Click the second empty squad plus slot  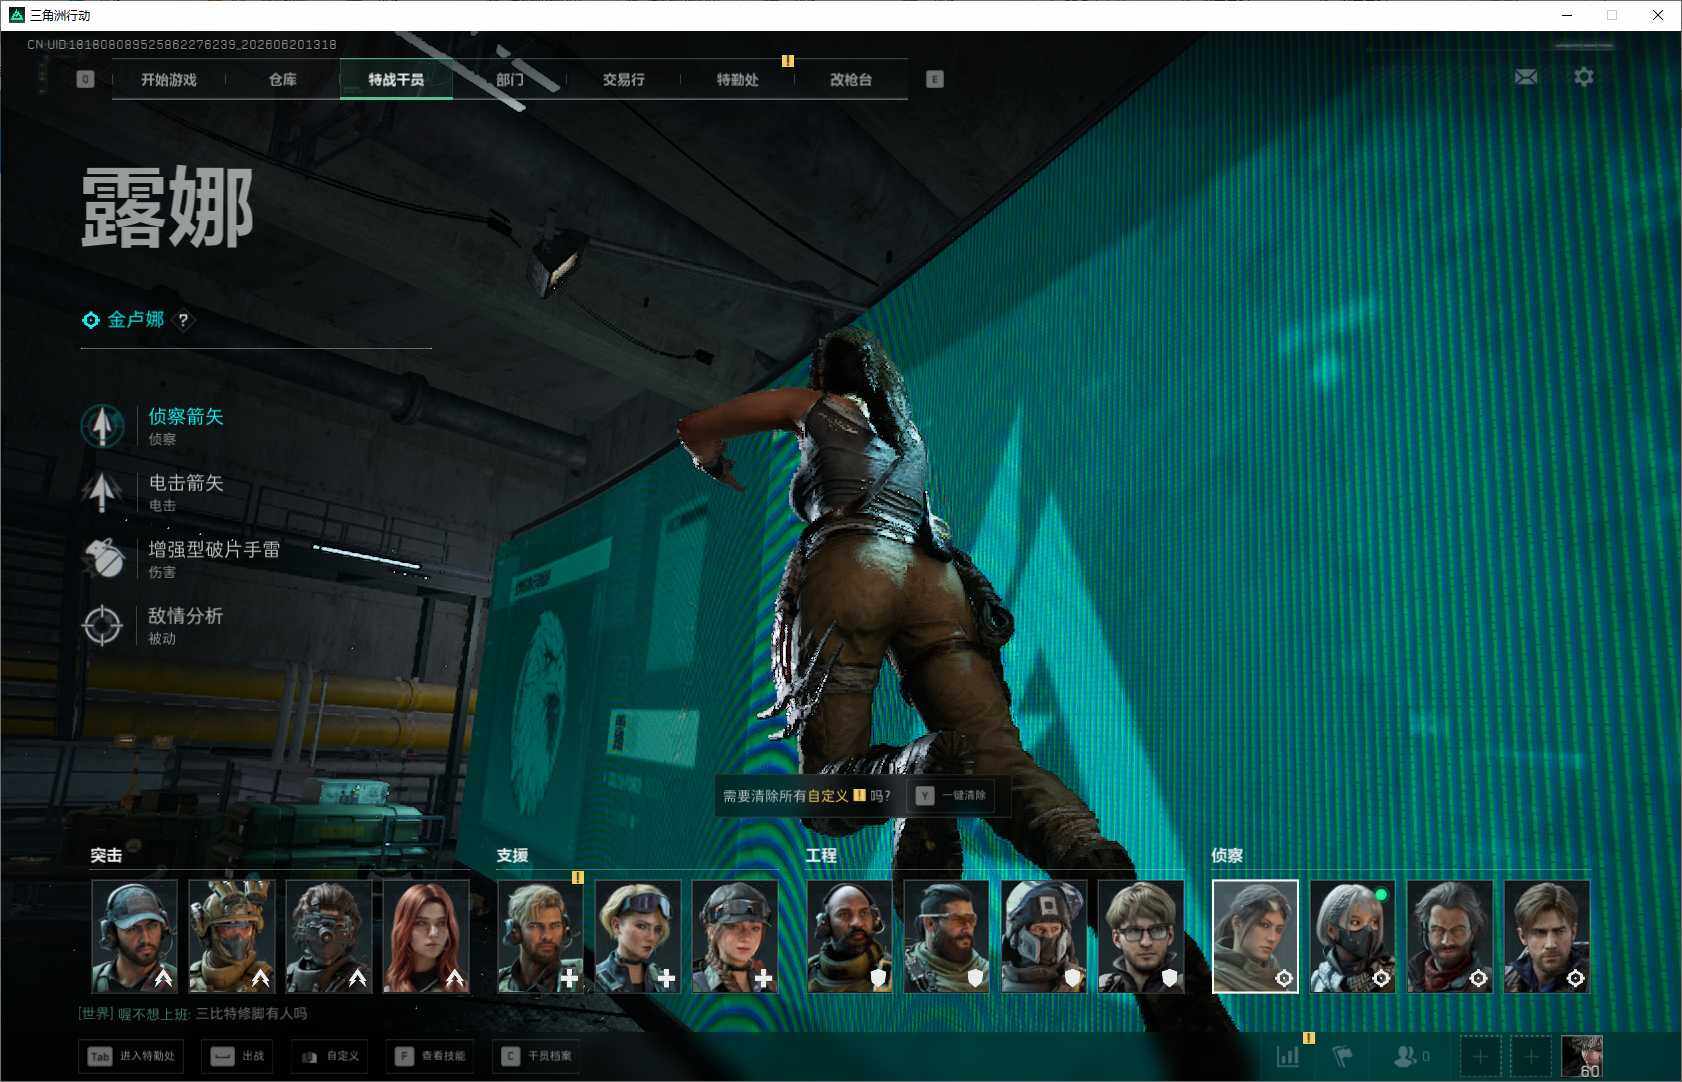pyautogui.click(x=1531, y=1056)
